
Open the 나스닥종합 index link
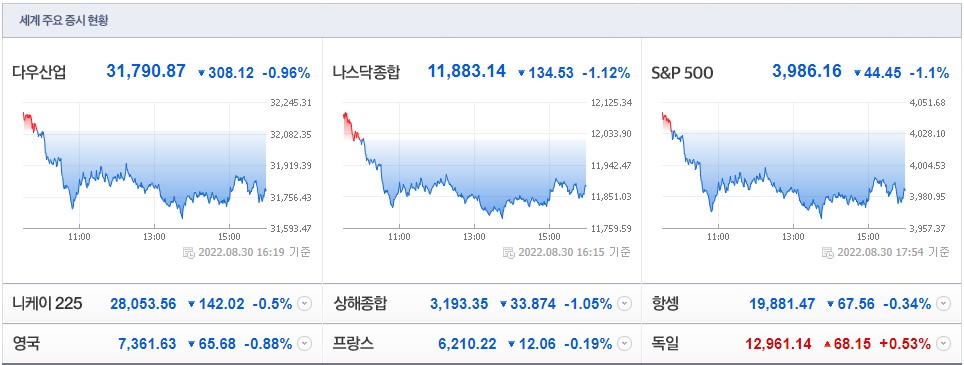coord(366,73)
